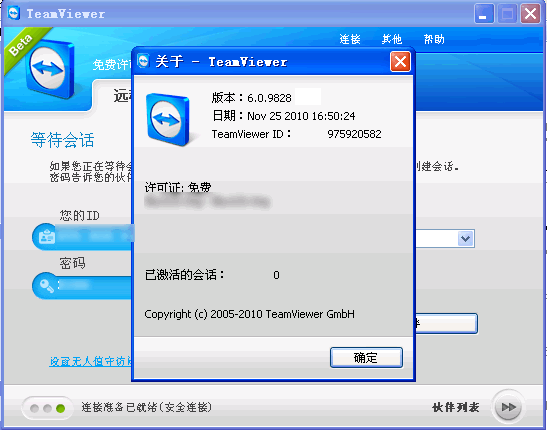Viewport: 547px width, 430px height.
Task: Expand the partner list arrow button
Action: 508,407
